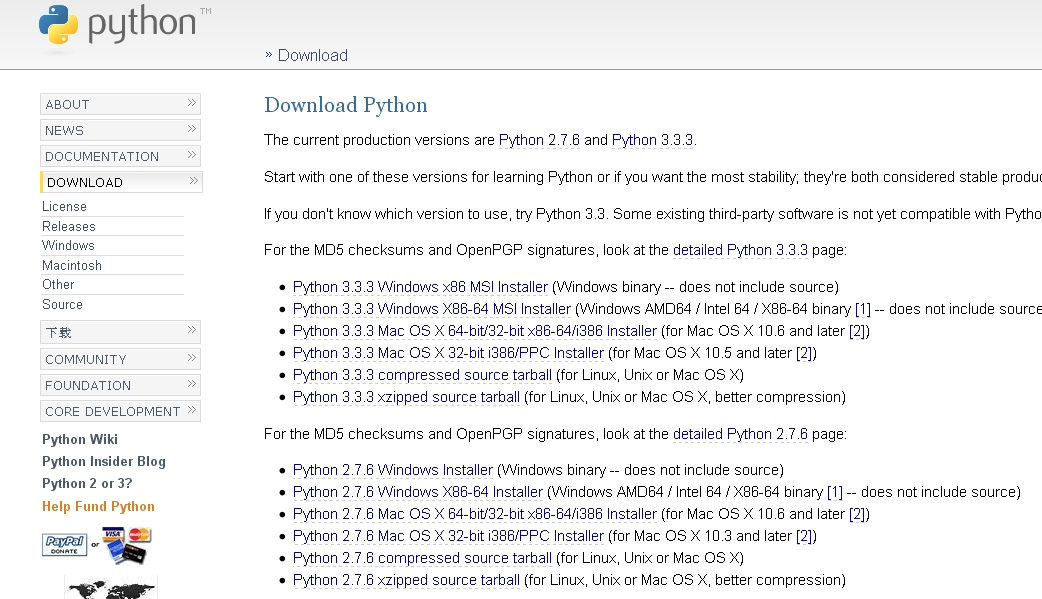This screenshot has width=1042, height=599.
Task: Download Python 2.7.6 xzipped source tarball
Action: coord(406,580)
